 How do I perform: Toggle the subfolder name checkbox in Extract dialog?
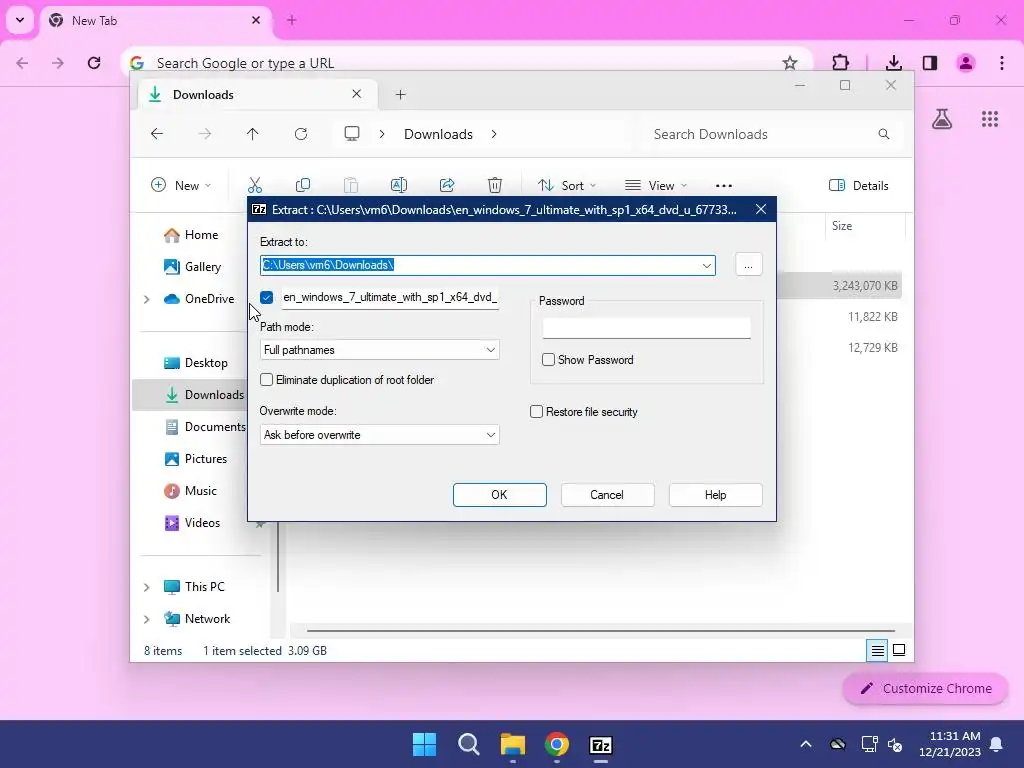click(266, 297)
